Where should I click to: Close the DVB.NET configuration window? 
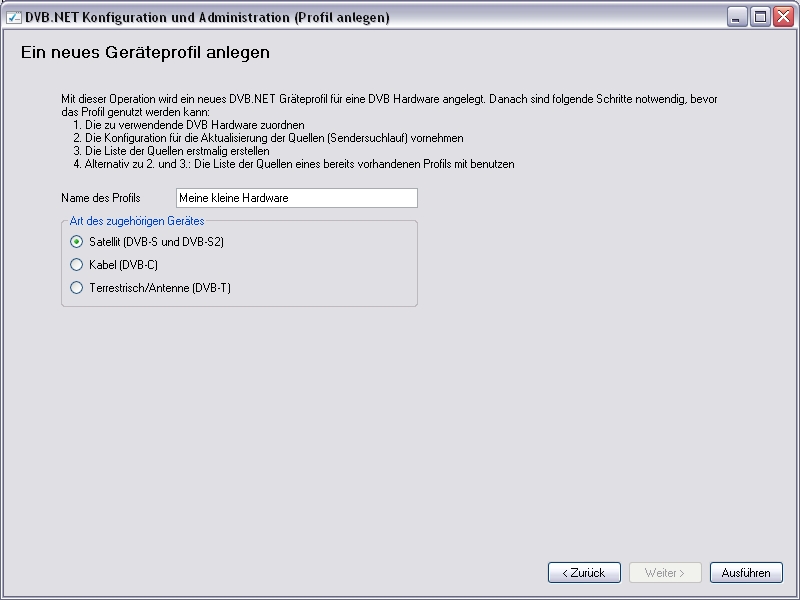(x=782, y=17)
